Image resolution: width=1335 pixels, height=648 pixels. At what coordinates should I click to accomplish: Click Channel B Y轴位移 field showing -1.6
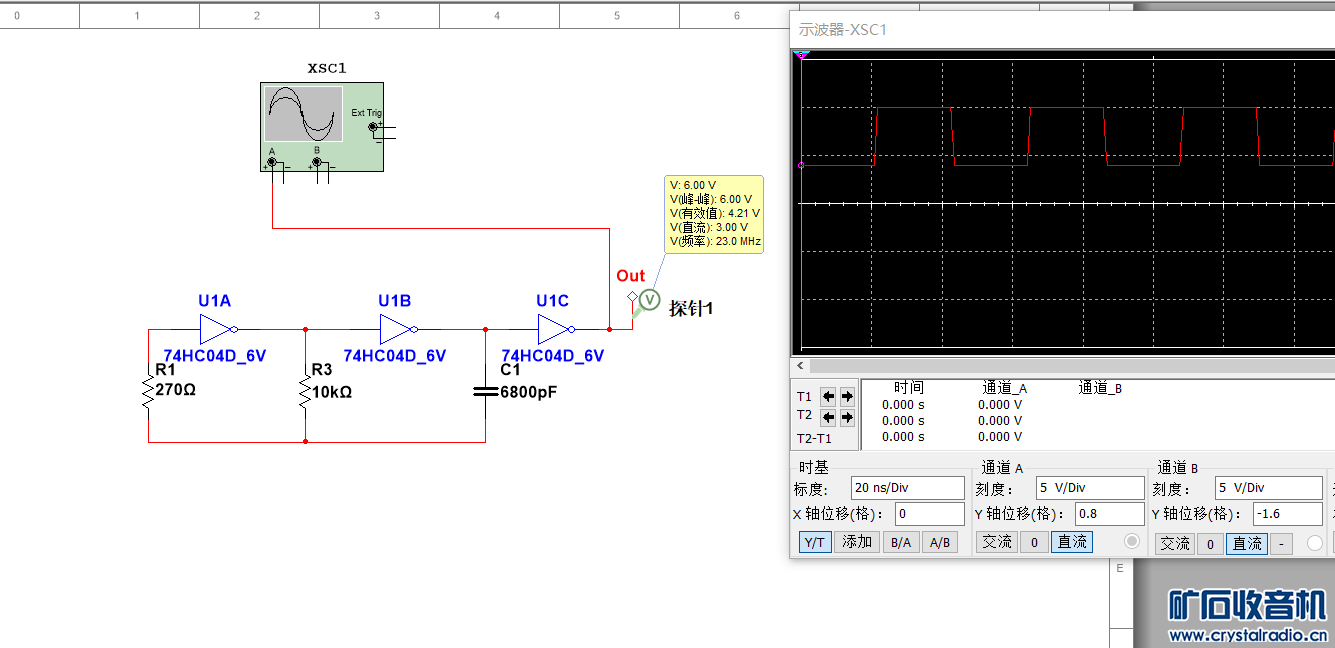(x=1268, y=514)
